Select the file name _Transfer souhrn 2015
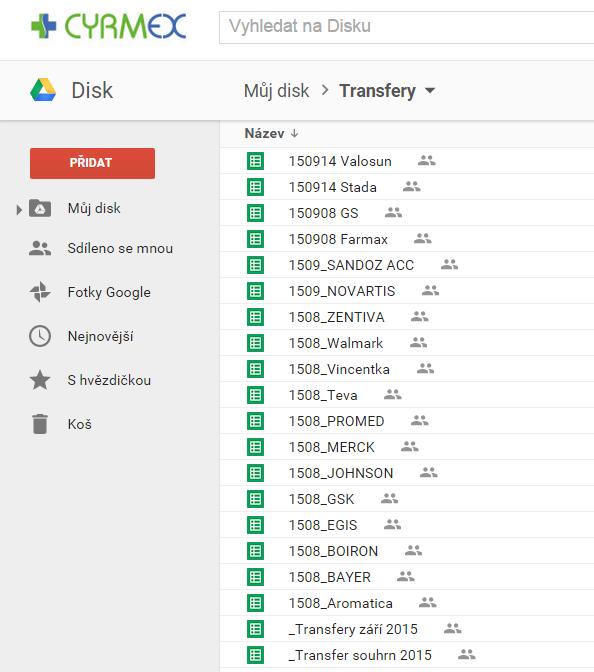This screenshot has width=594, height=672. click(360, 655)
